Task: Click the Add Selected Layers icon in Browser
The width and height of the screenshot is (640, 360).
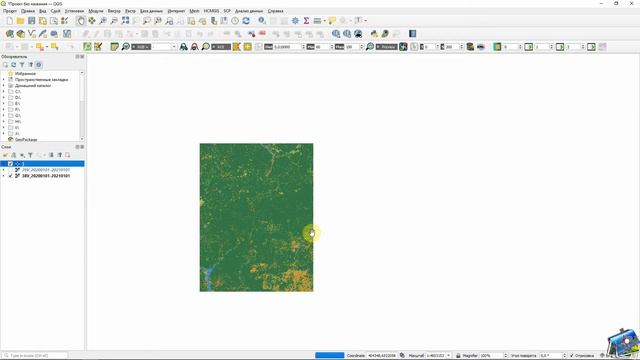Action: click(5, 65)
